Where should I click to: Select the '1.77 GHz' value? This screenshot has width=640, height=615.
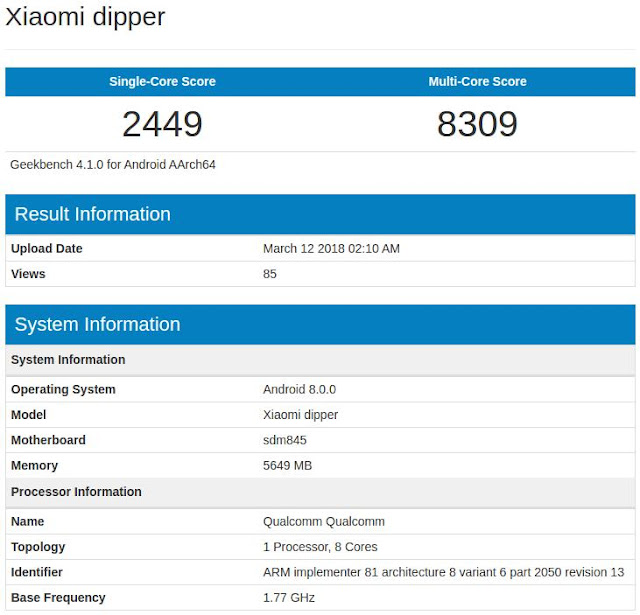pos(289,597)
